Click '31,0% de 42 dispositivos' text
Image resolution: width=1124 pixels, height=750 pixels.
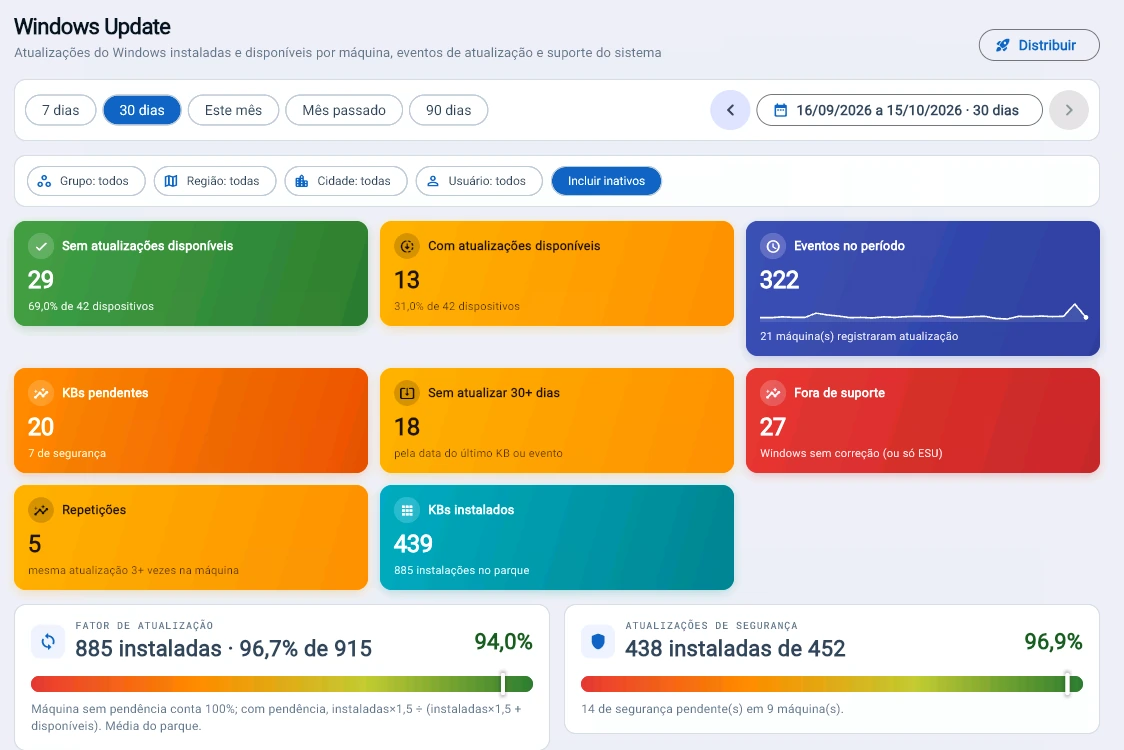pos(457,306)
